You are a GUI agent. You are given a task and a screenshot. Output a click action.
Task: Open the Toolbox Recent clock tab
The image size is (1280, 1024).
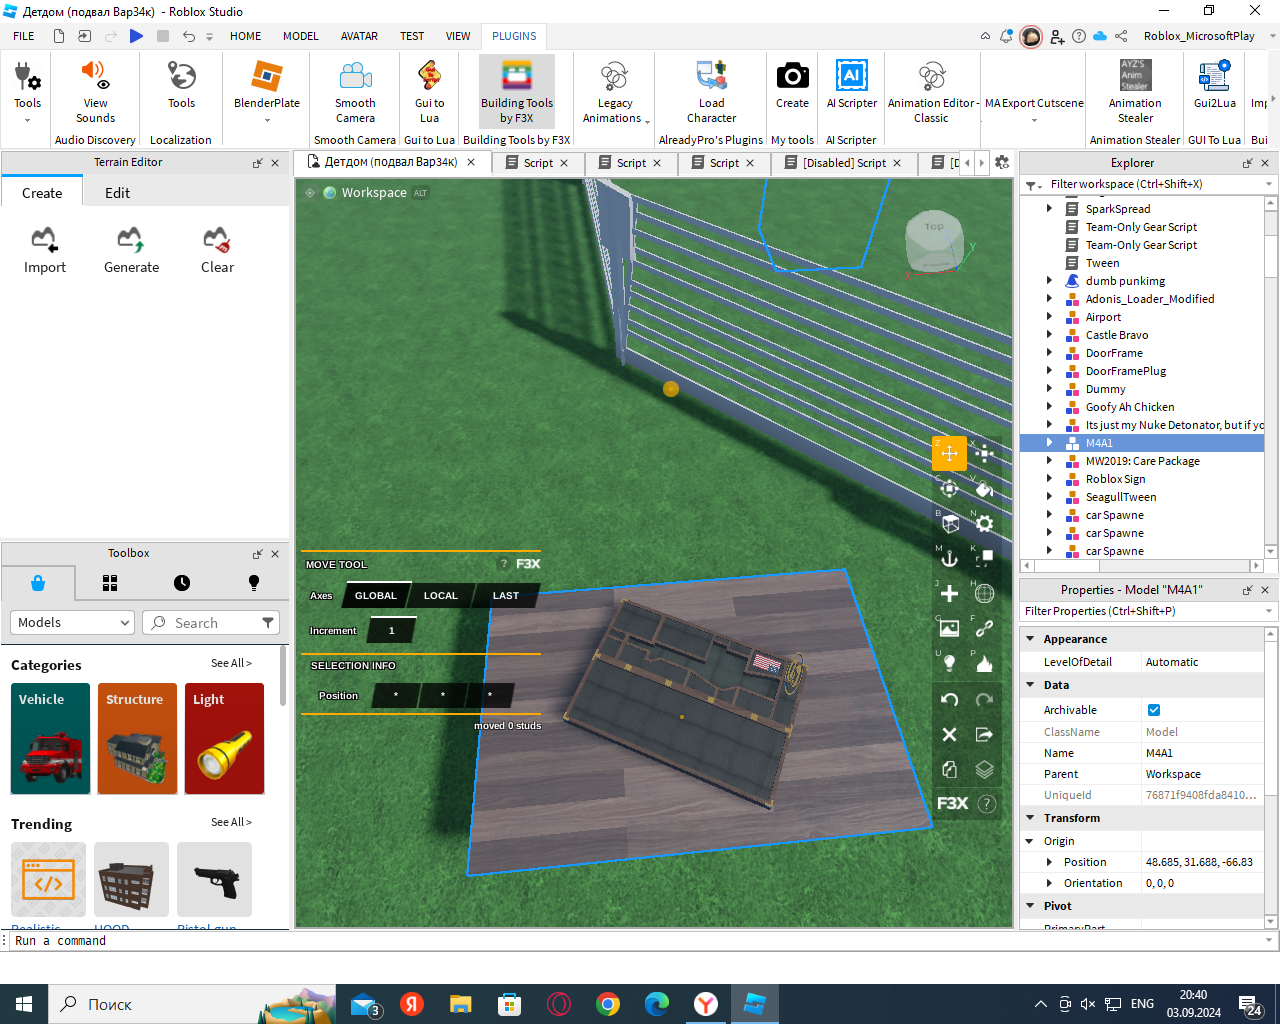click(x=182, y=583)
